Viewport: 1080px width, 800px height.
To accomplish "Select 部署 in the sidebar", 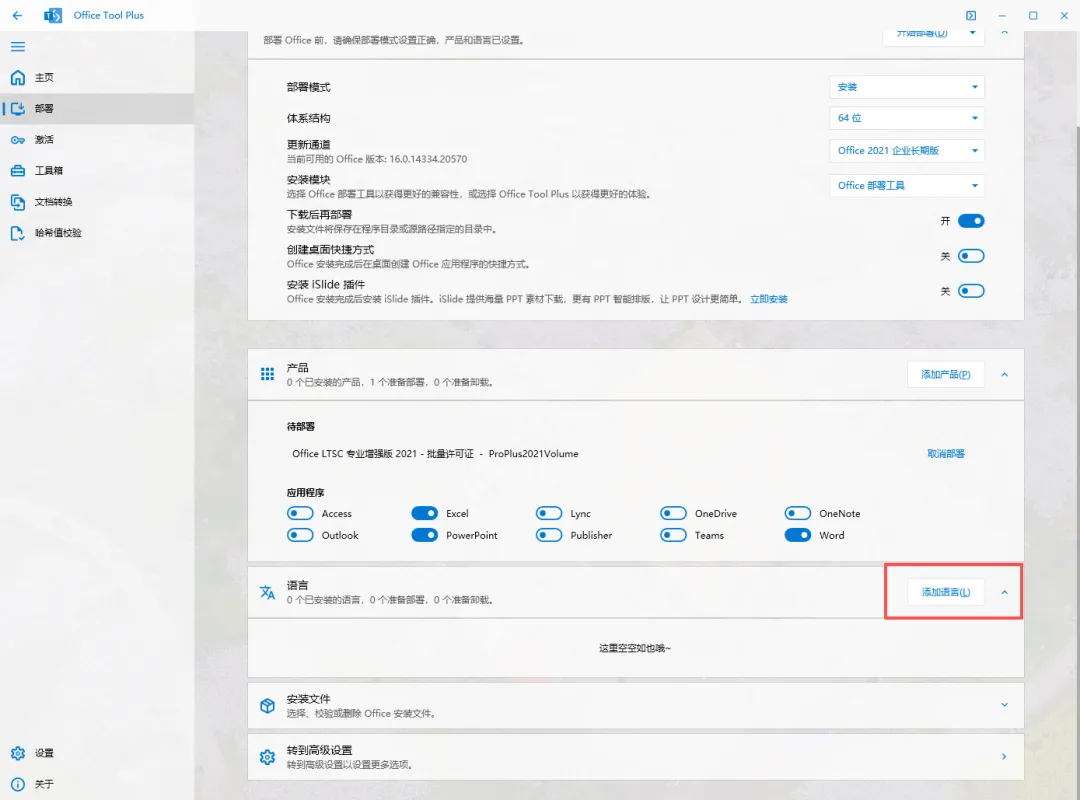I will [97, 108].
